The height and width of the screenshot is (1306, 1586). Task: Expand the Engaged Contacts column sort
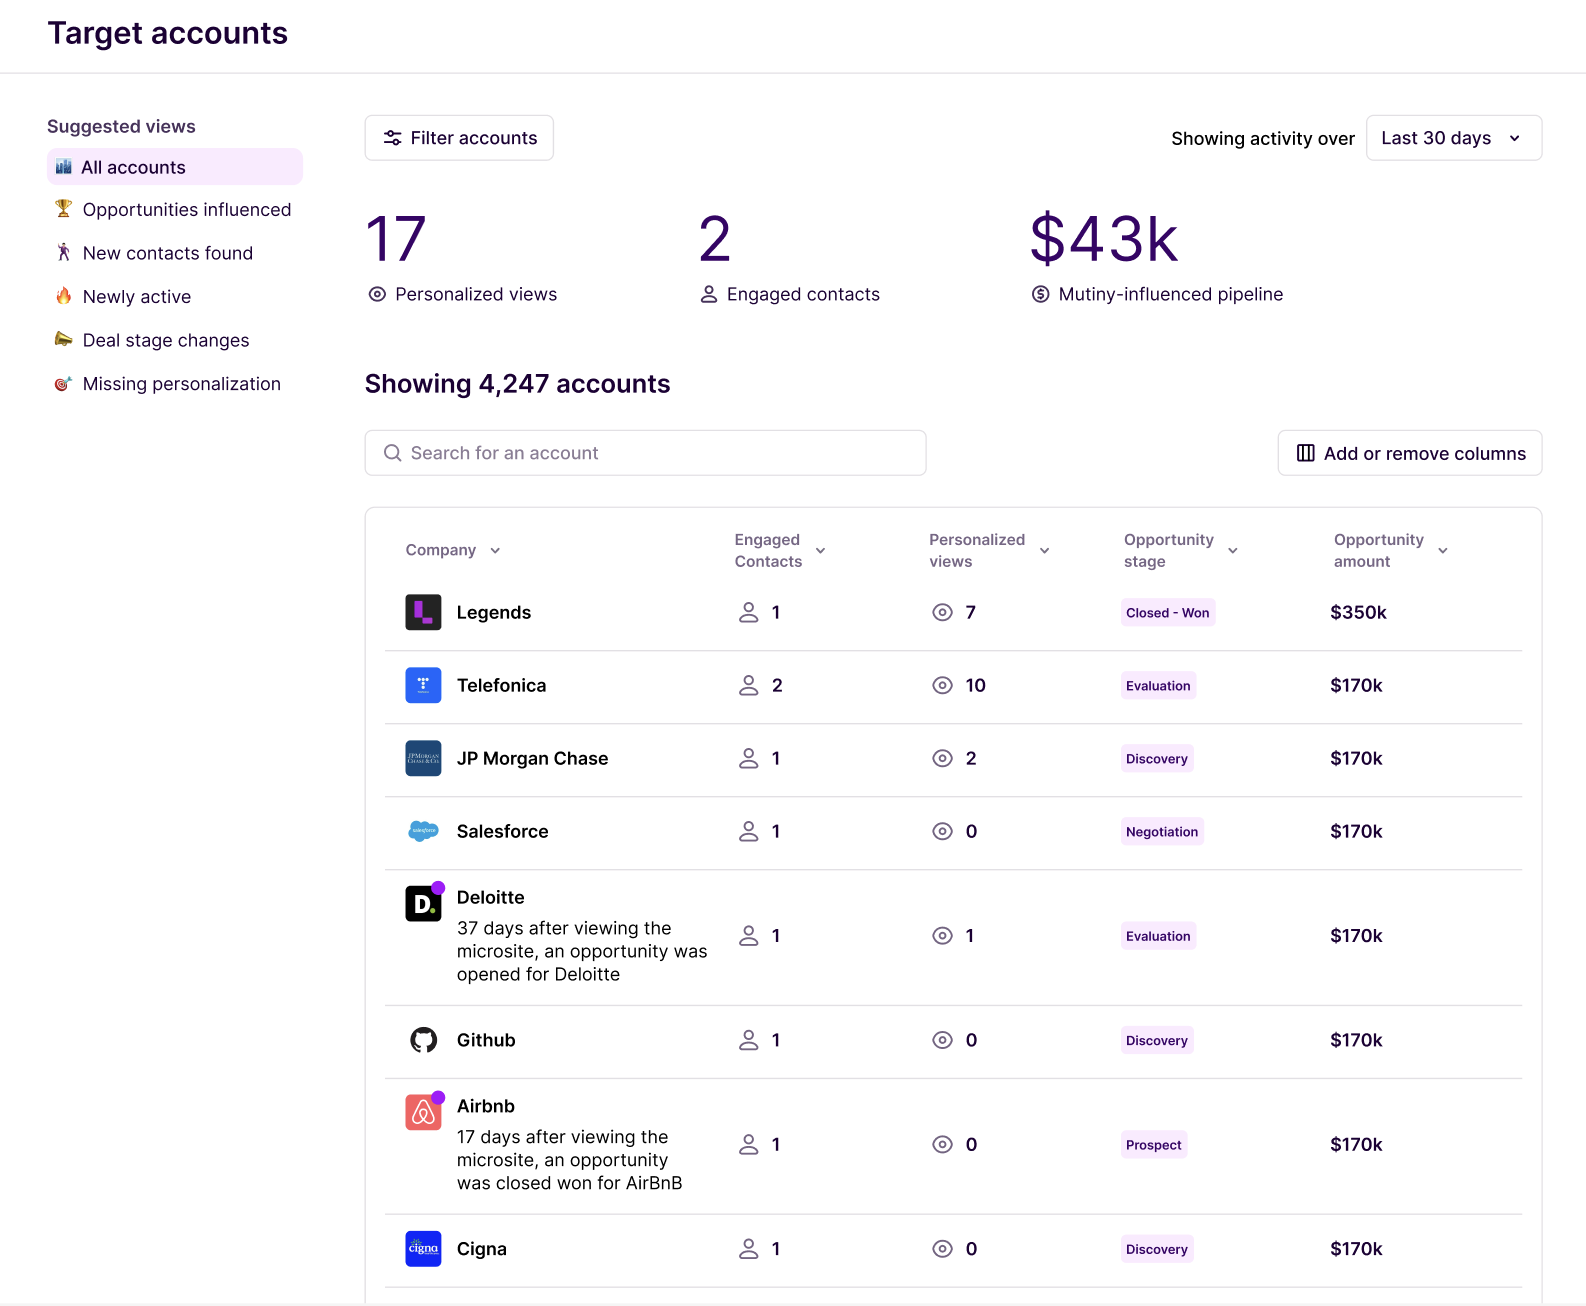pyautogui.click(x=820, y=551)
